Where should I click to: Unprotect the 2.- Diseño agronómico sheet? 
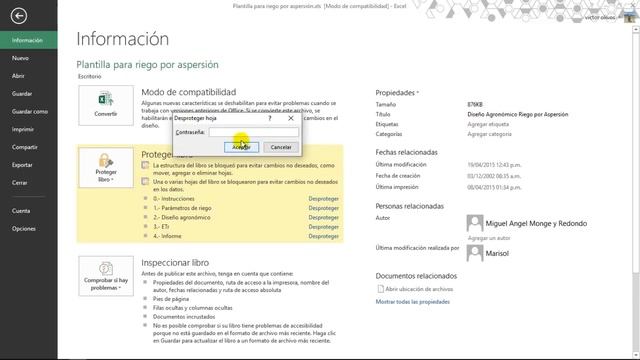point(324,218)
